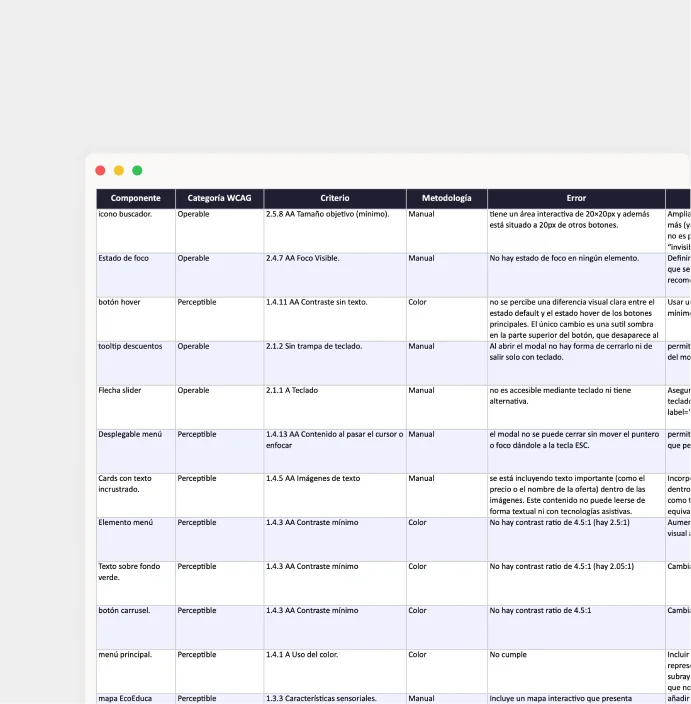The width and height of the screenshot is (691, 704).
Task: Click the 'Elemento menú' cell
Action: [x=136, y=539]
